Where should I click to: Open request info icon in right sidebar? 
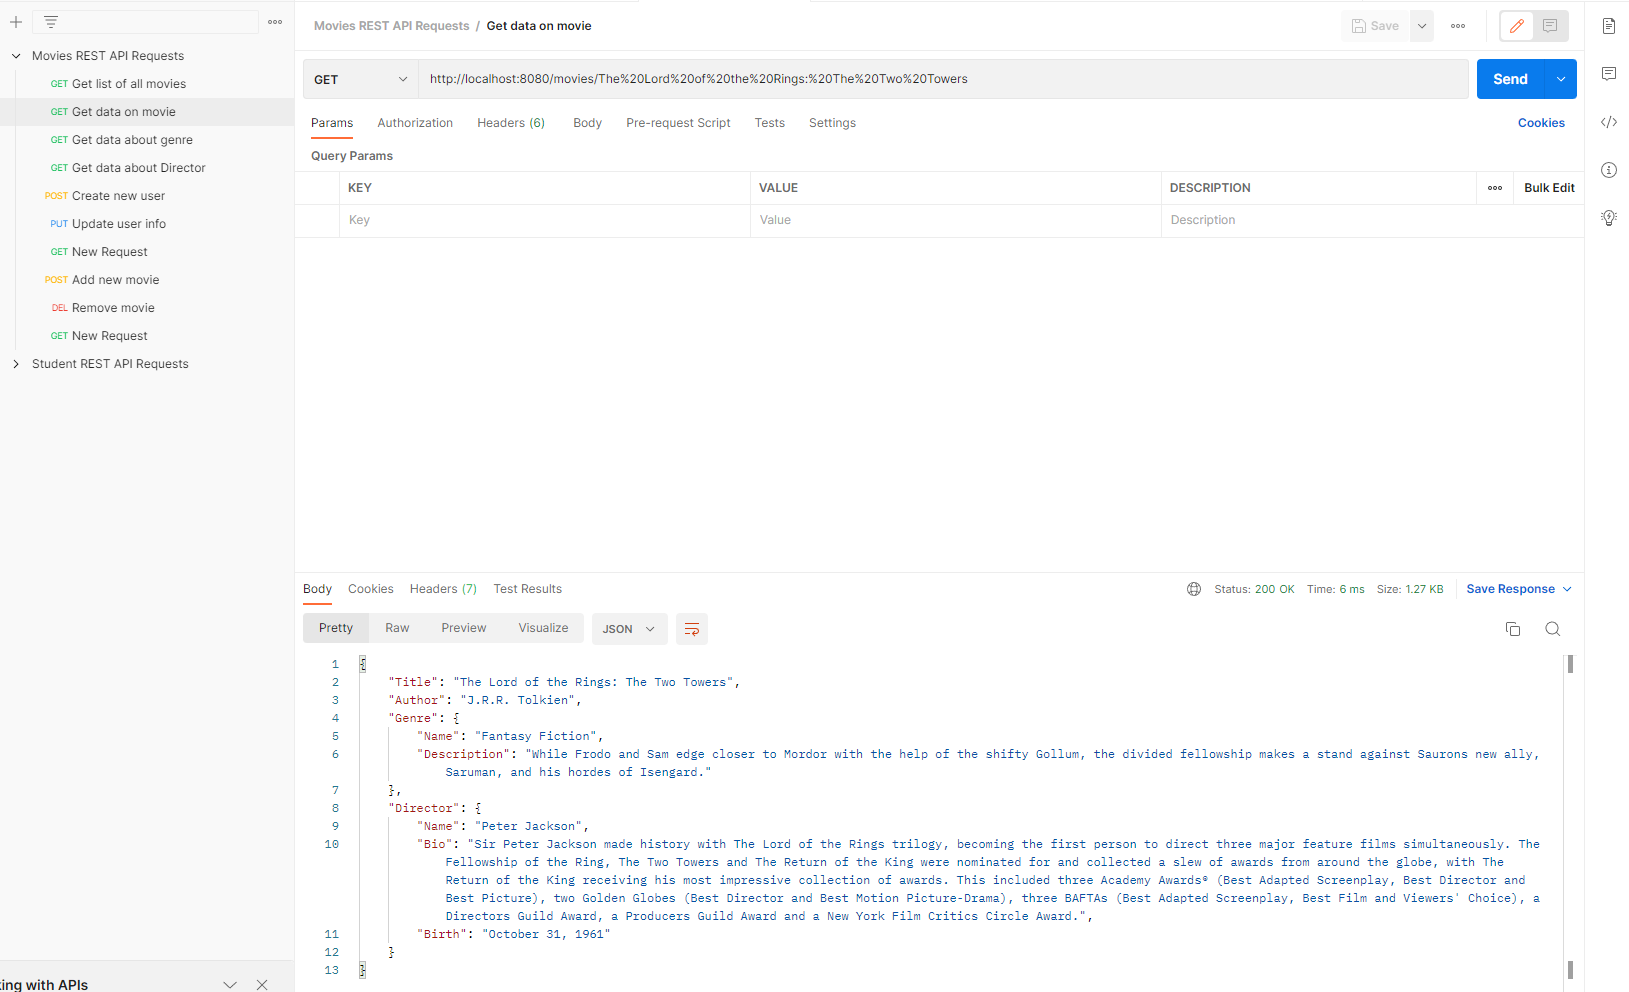pos(1609,170)
